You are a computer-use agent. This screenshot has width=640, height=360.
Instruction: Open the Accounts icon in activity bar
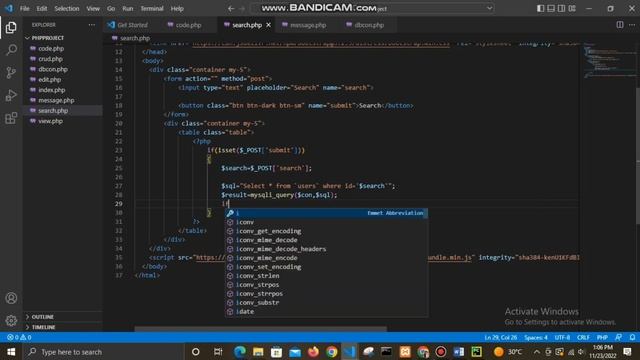click(x=11, y=298)
